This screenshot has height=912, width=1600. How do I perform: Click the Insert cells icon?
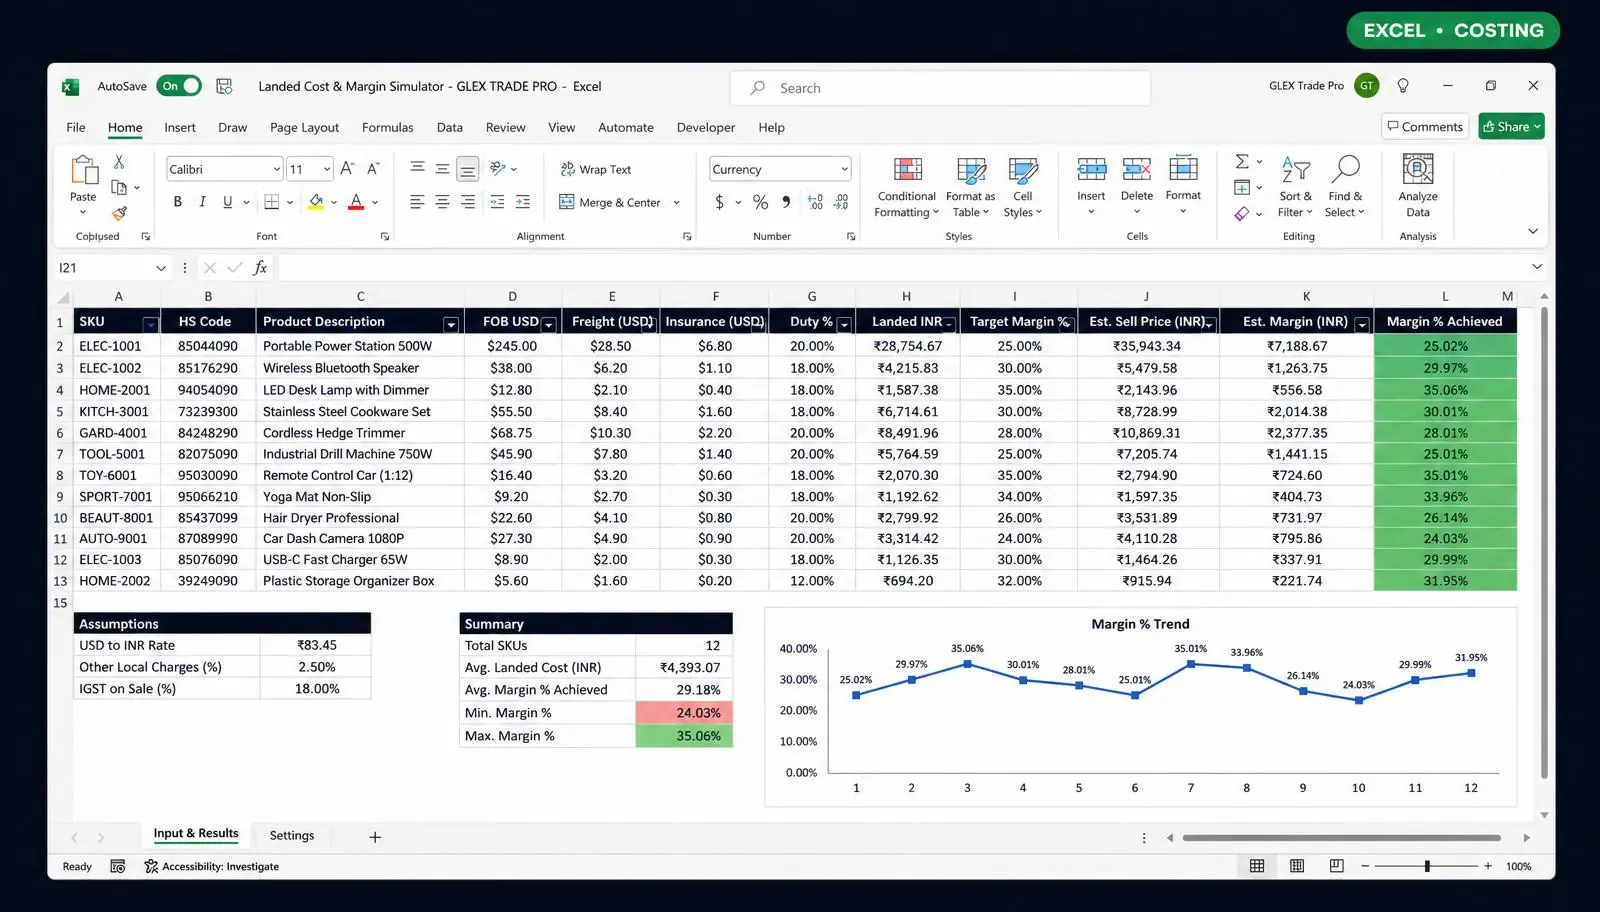tap(1091, 169)
